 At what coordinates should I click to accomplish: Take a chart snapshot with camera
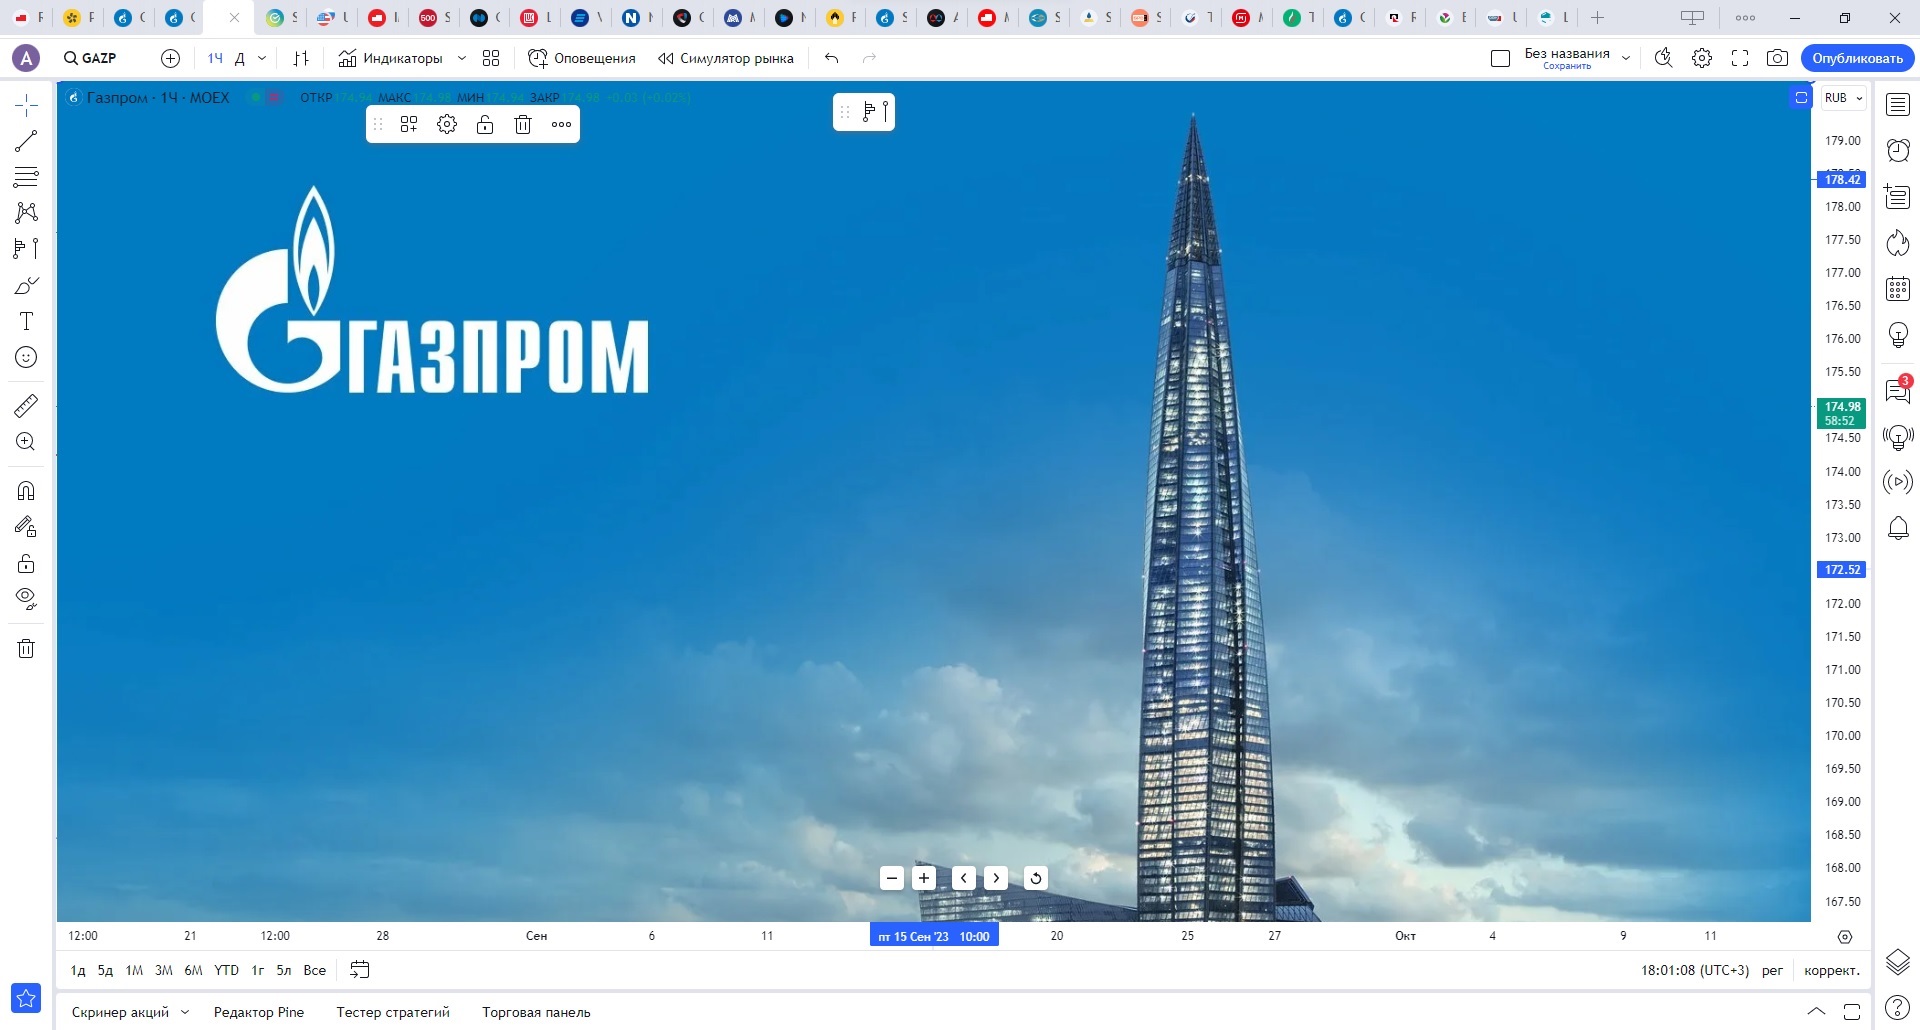[1777, 58]
